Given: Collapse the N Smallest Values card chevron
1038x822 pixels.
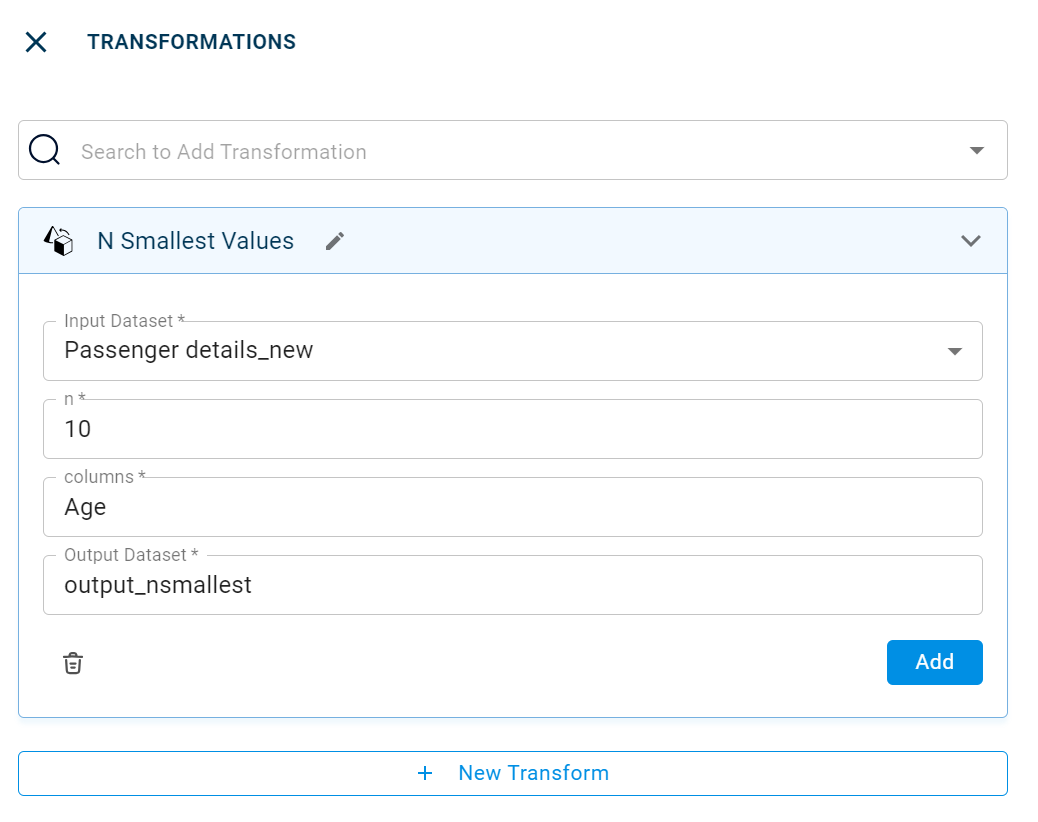Looking at the screenshot, I should 970,241.
